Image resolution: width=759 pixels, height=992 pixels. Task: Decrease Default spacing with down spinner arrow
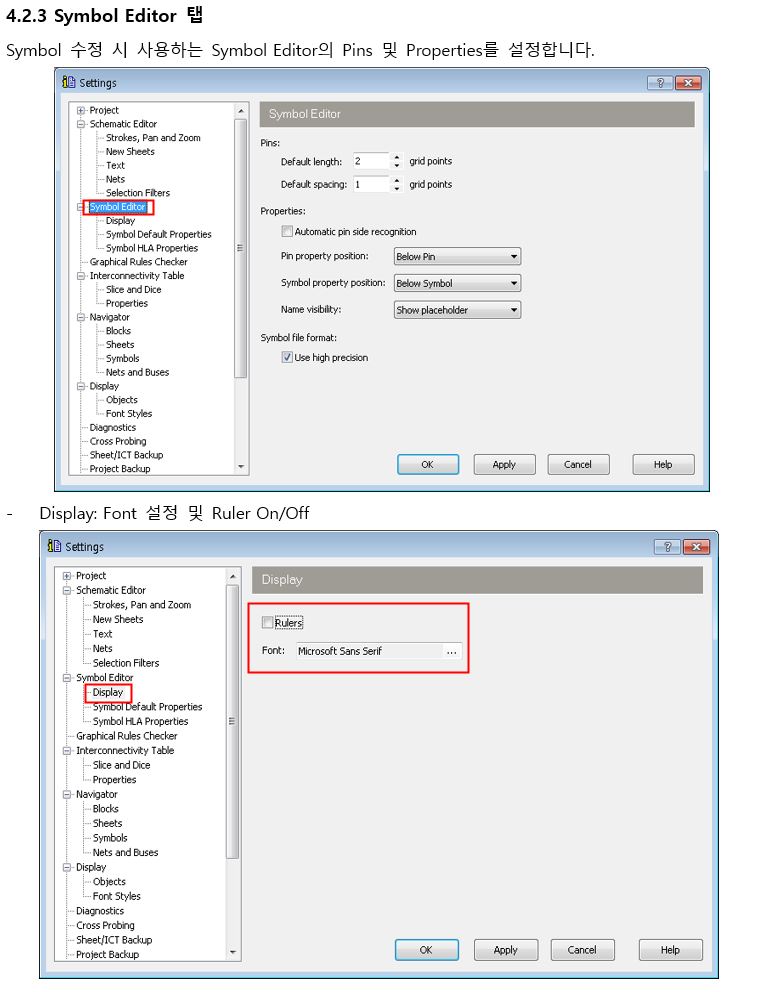tap(397, 188)
